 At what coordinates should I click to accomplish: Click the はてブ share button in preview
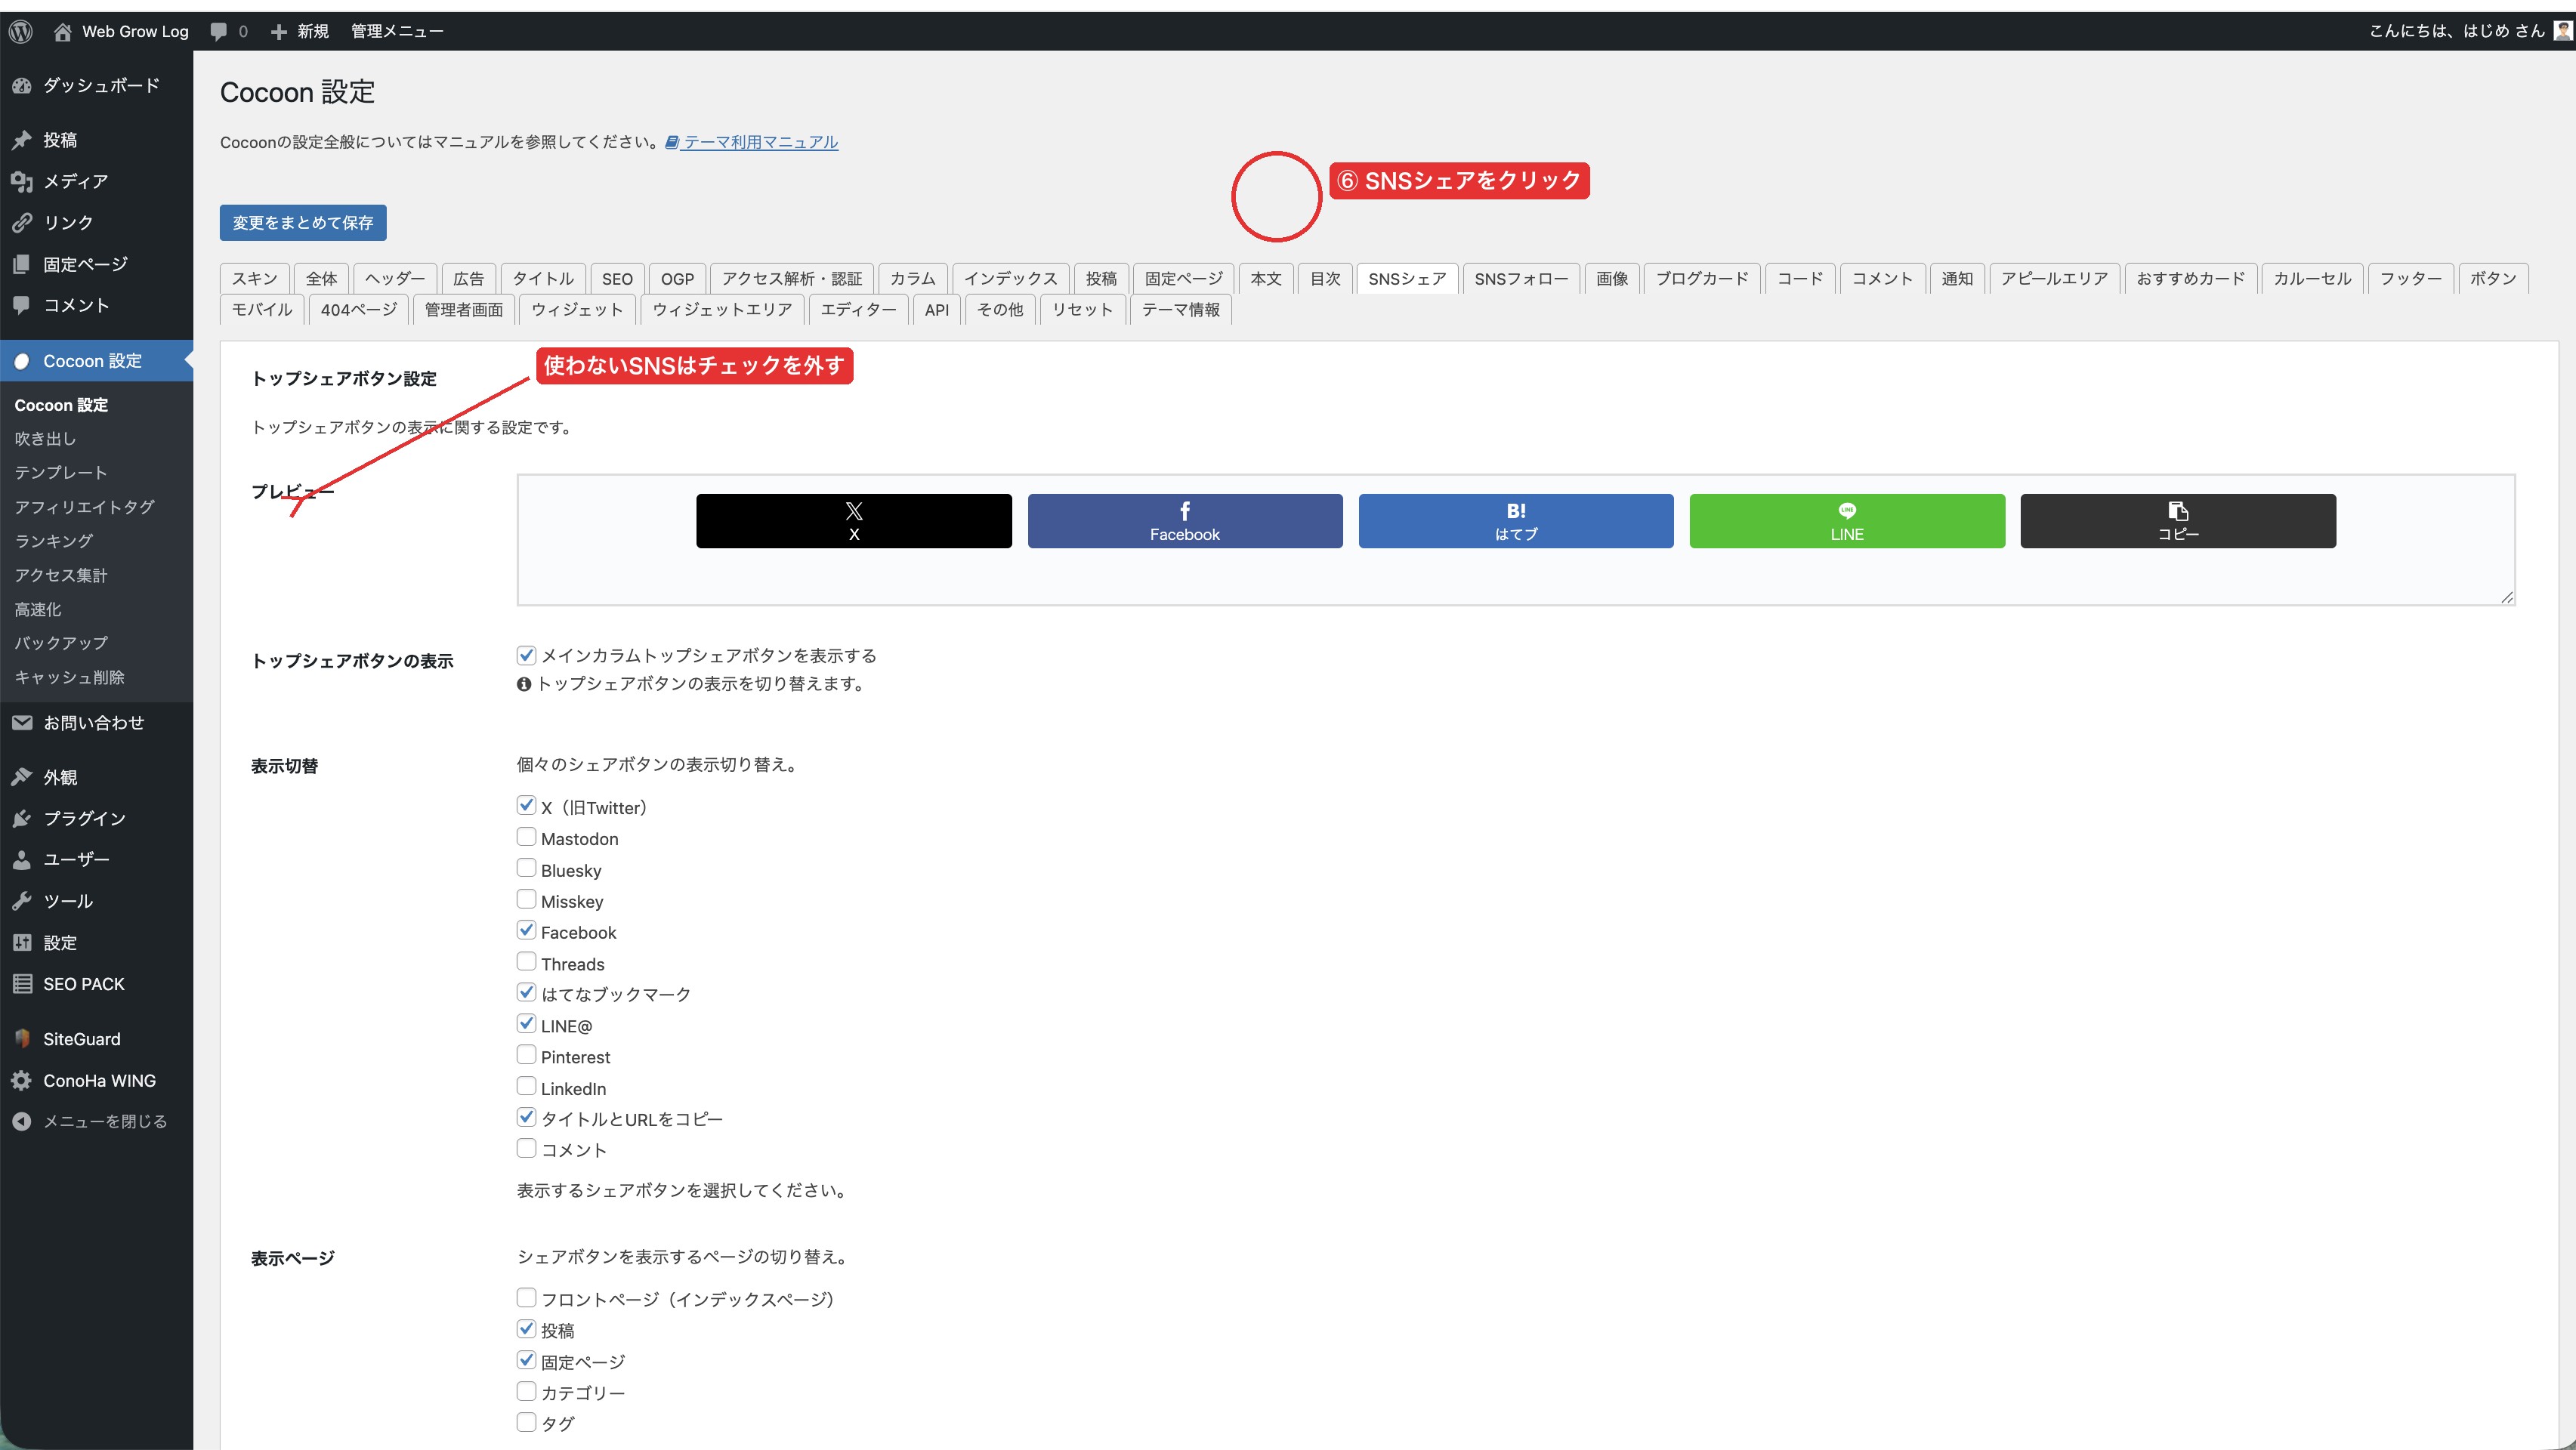1516,521
